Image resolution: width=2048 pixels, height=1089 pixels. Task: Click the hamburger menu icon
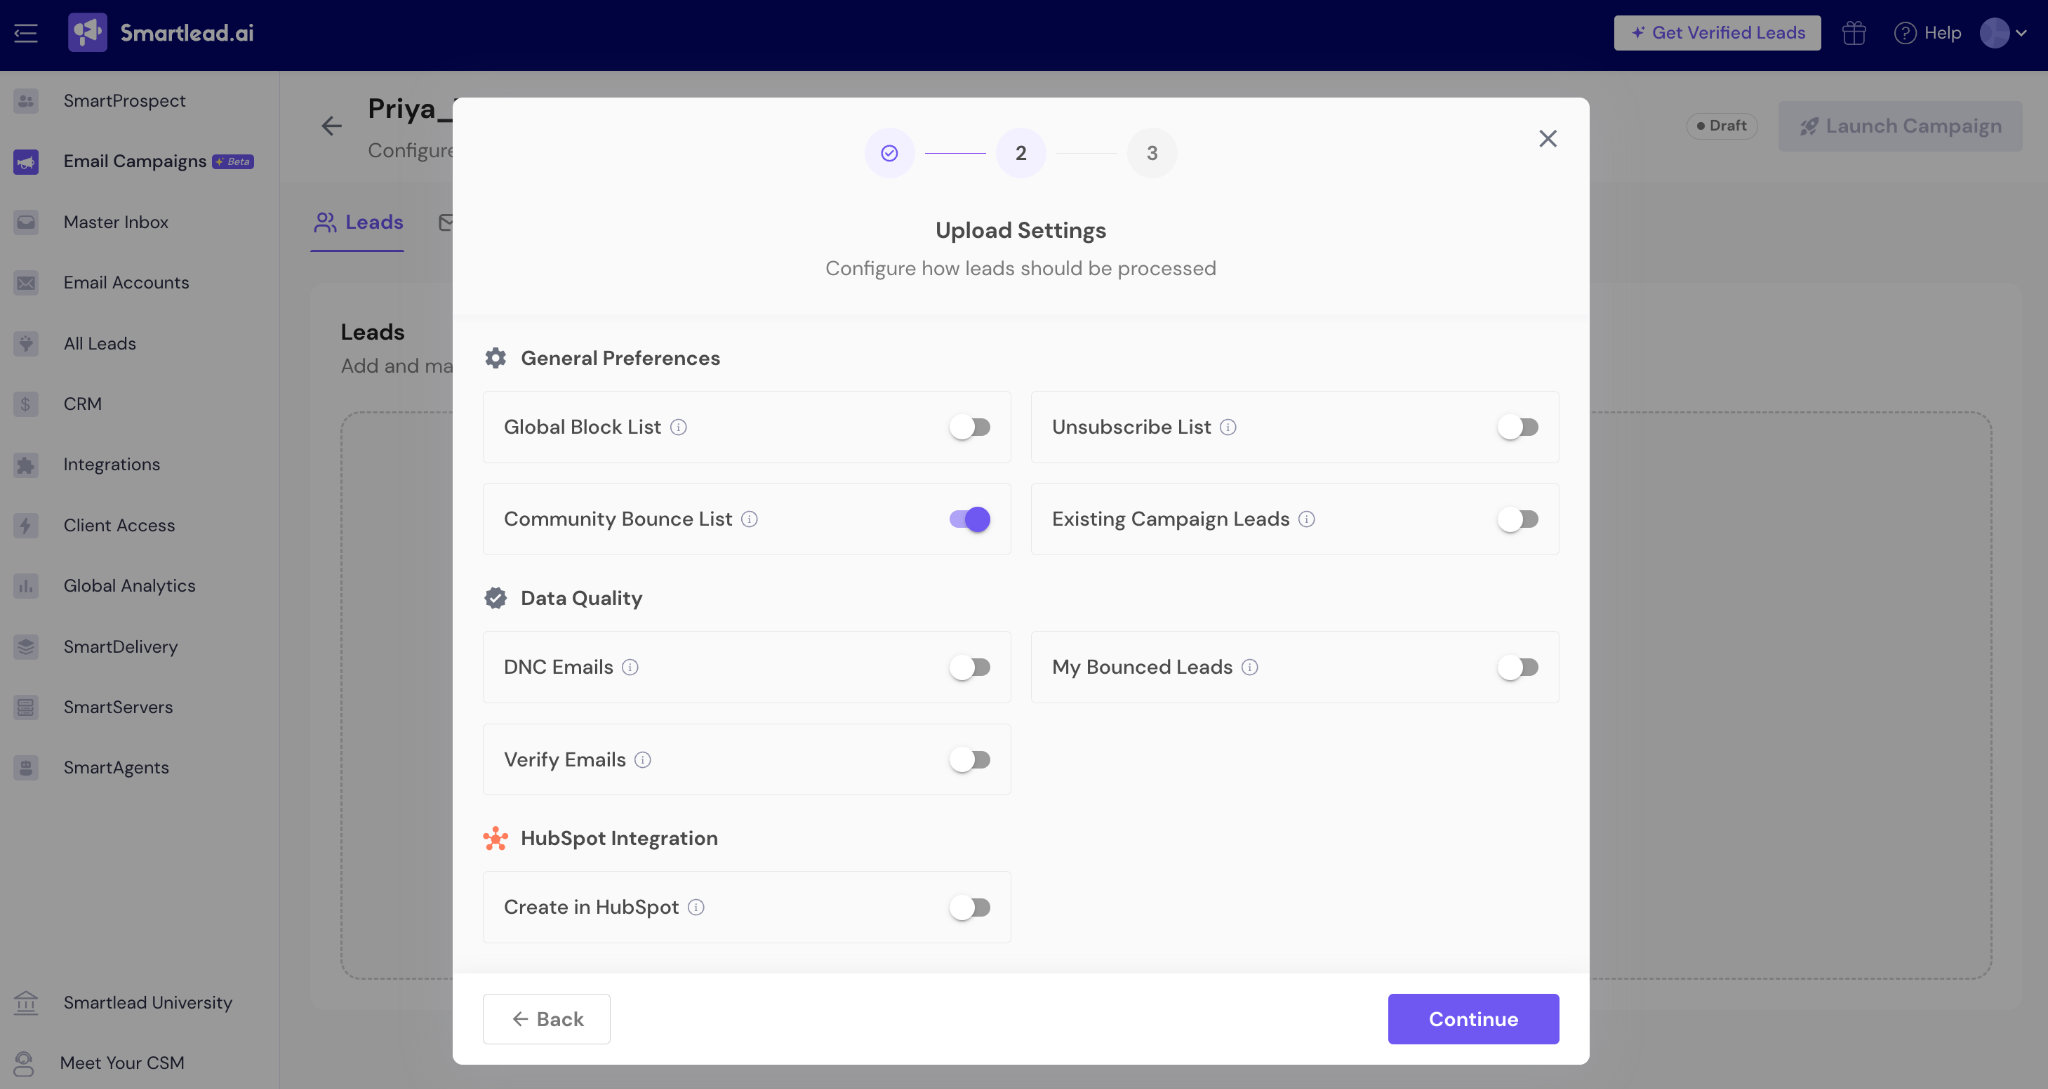coord(26,33)
